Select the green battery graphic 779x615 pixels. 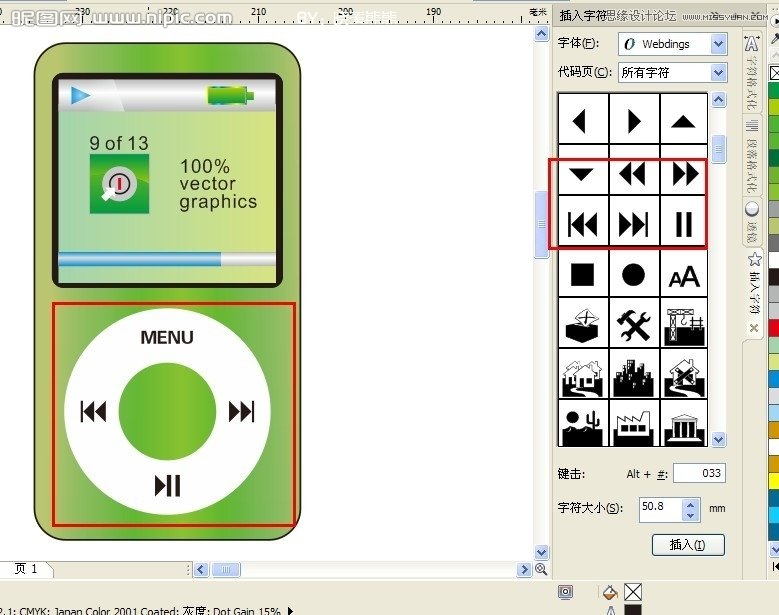pyautogui.click(x=231, y=95)
